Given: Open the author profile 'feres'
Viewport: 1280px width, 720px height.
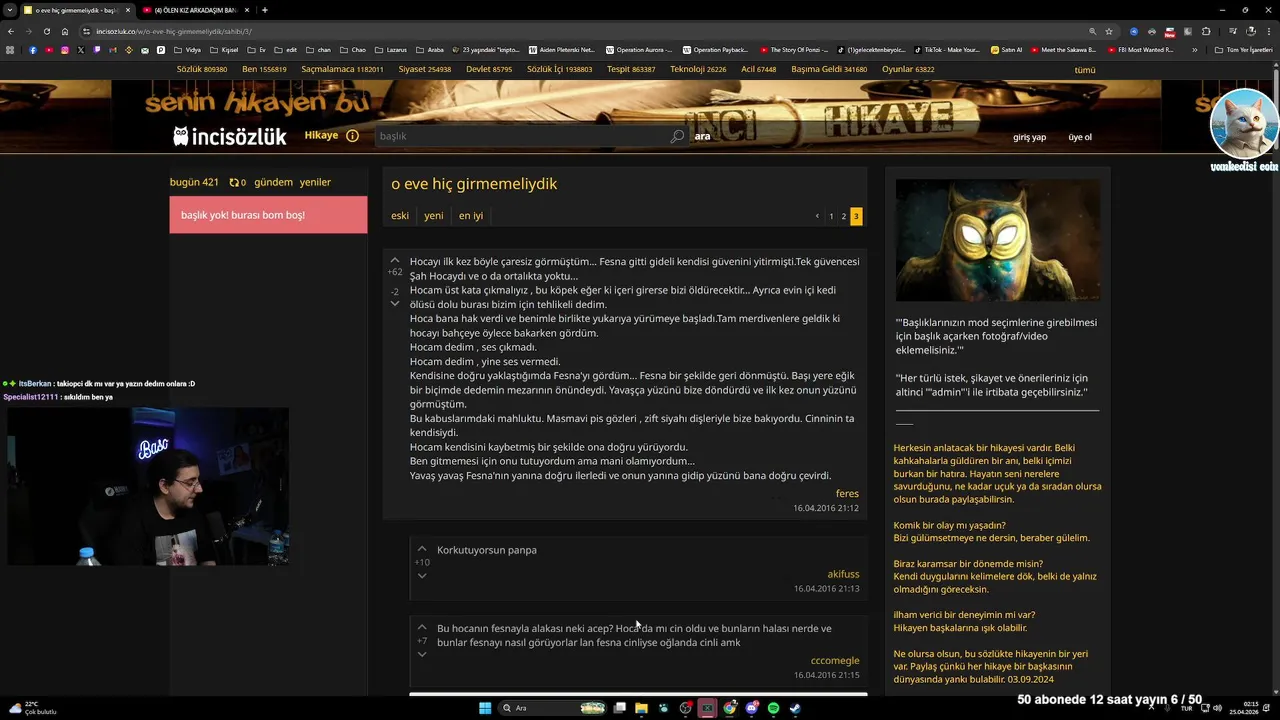Looking at the screenshot, I should coord(847,494).
